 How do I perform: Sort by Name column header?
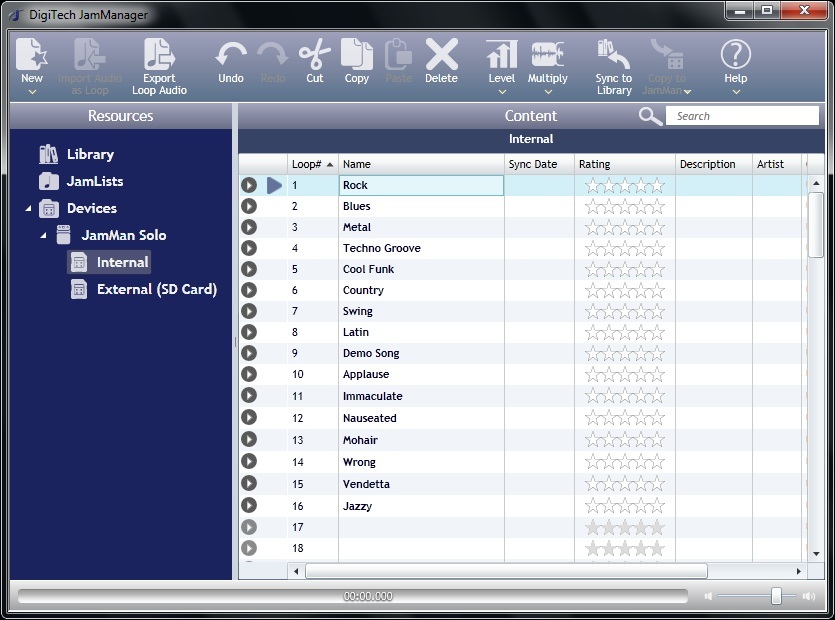pyautogui.click(x=421, y=164)
